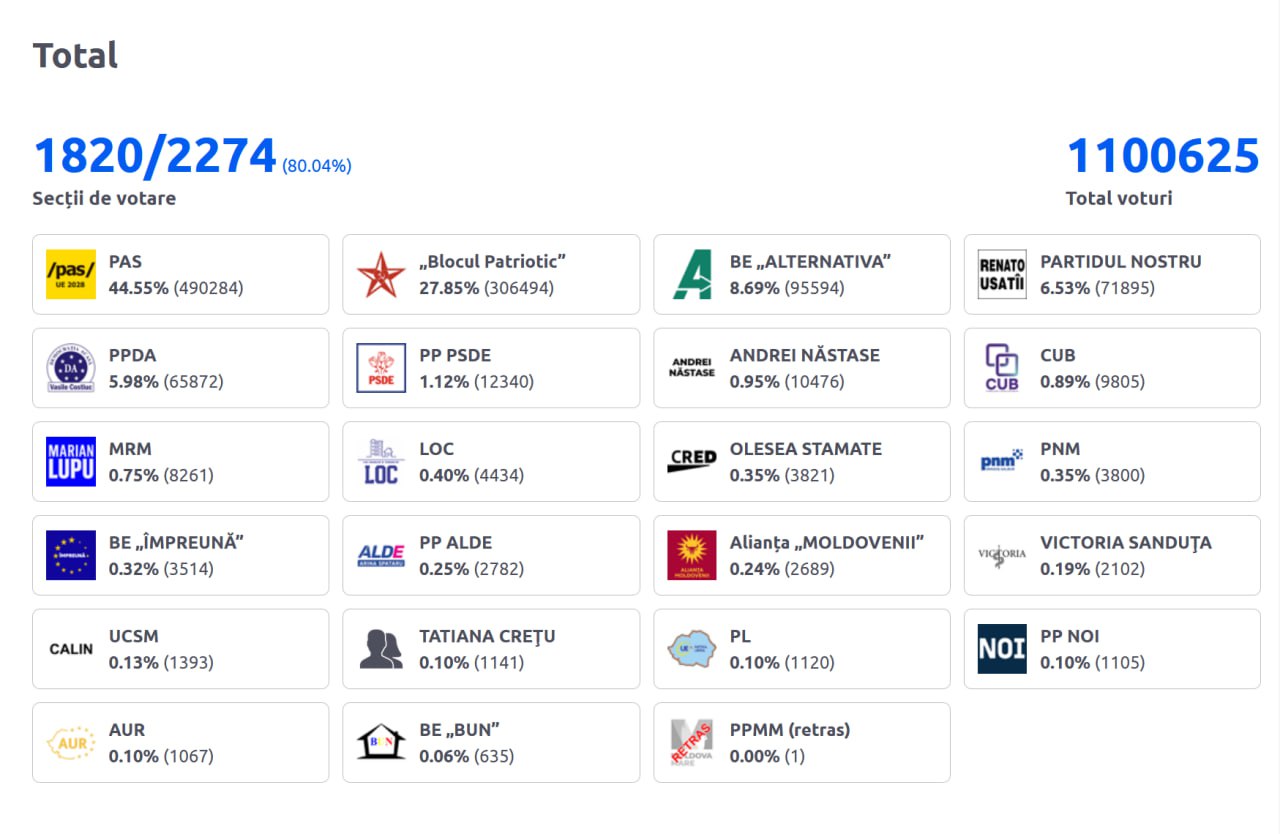The width and height of the screenshot is (1280, 834).
Task: Open the PPMM (retras) result card
Action: click(x=801, y=743)
